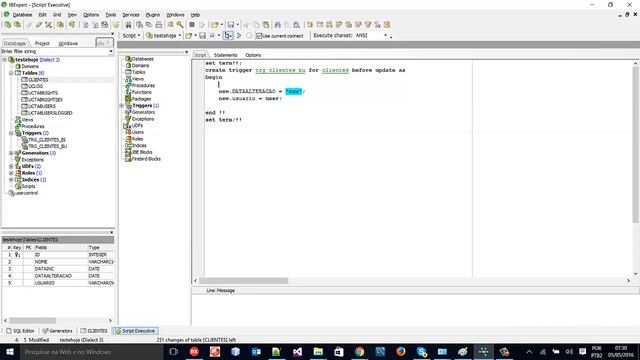Expand the Generators node
Screen dimensions: 640x360
[11, 153]
